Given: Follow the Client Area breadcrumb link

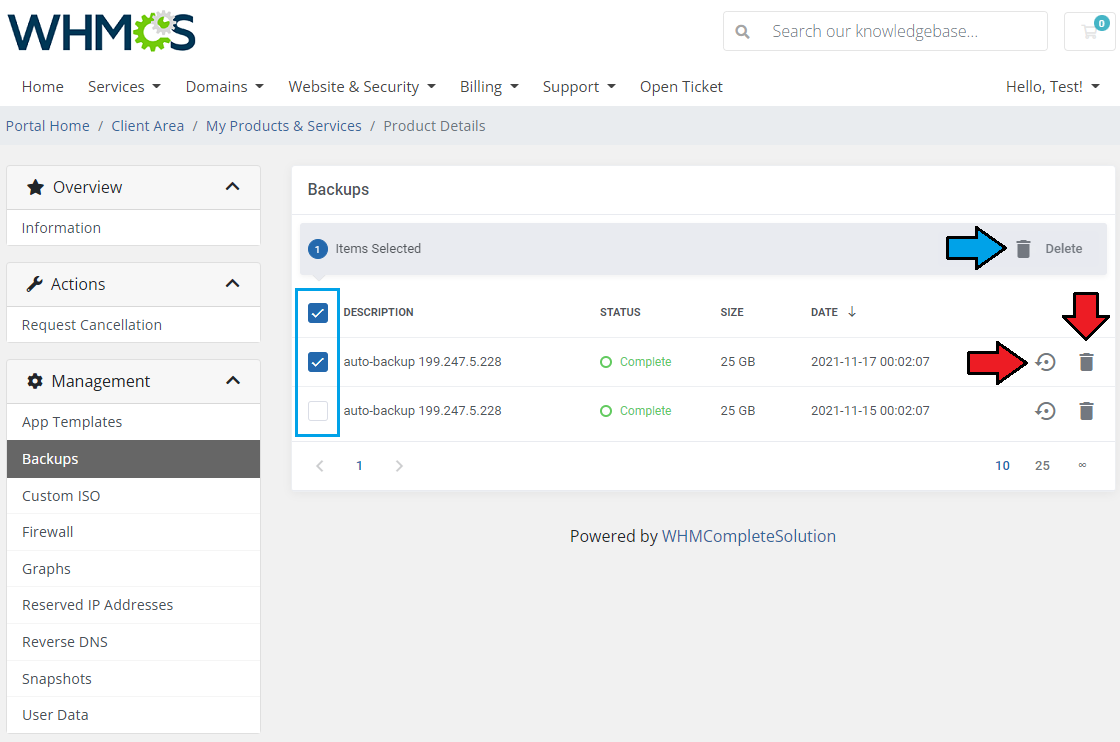Looking at the screenshot, I should point(148,126).
